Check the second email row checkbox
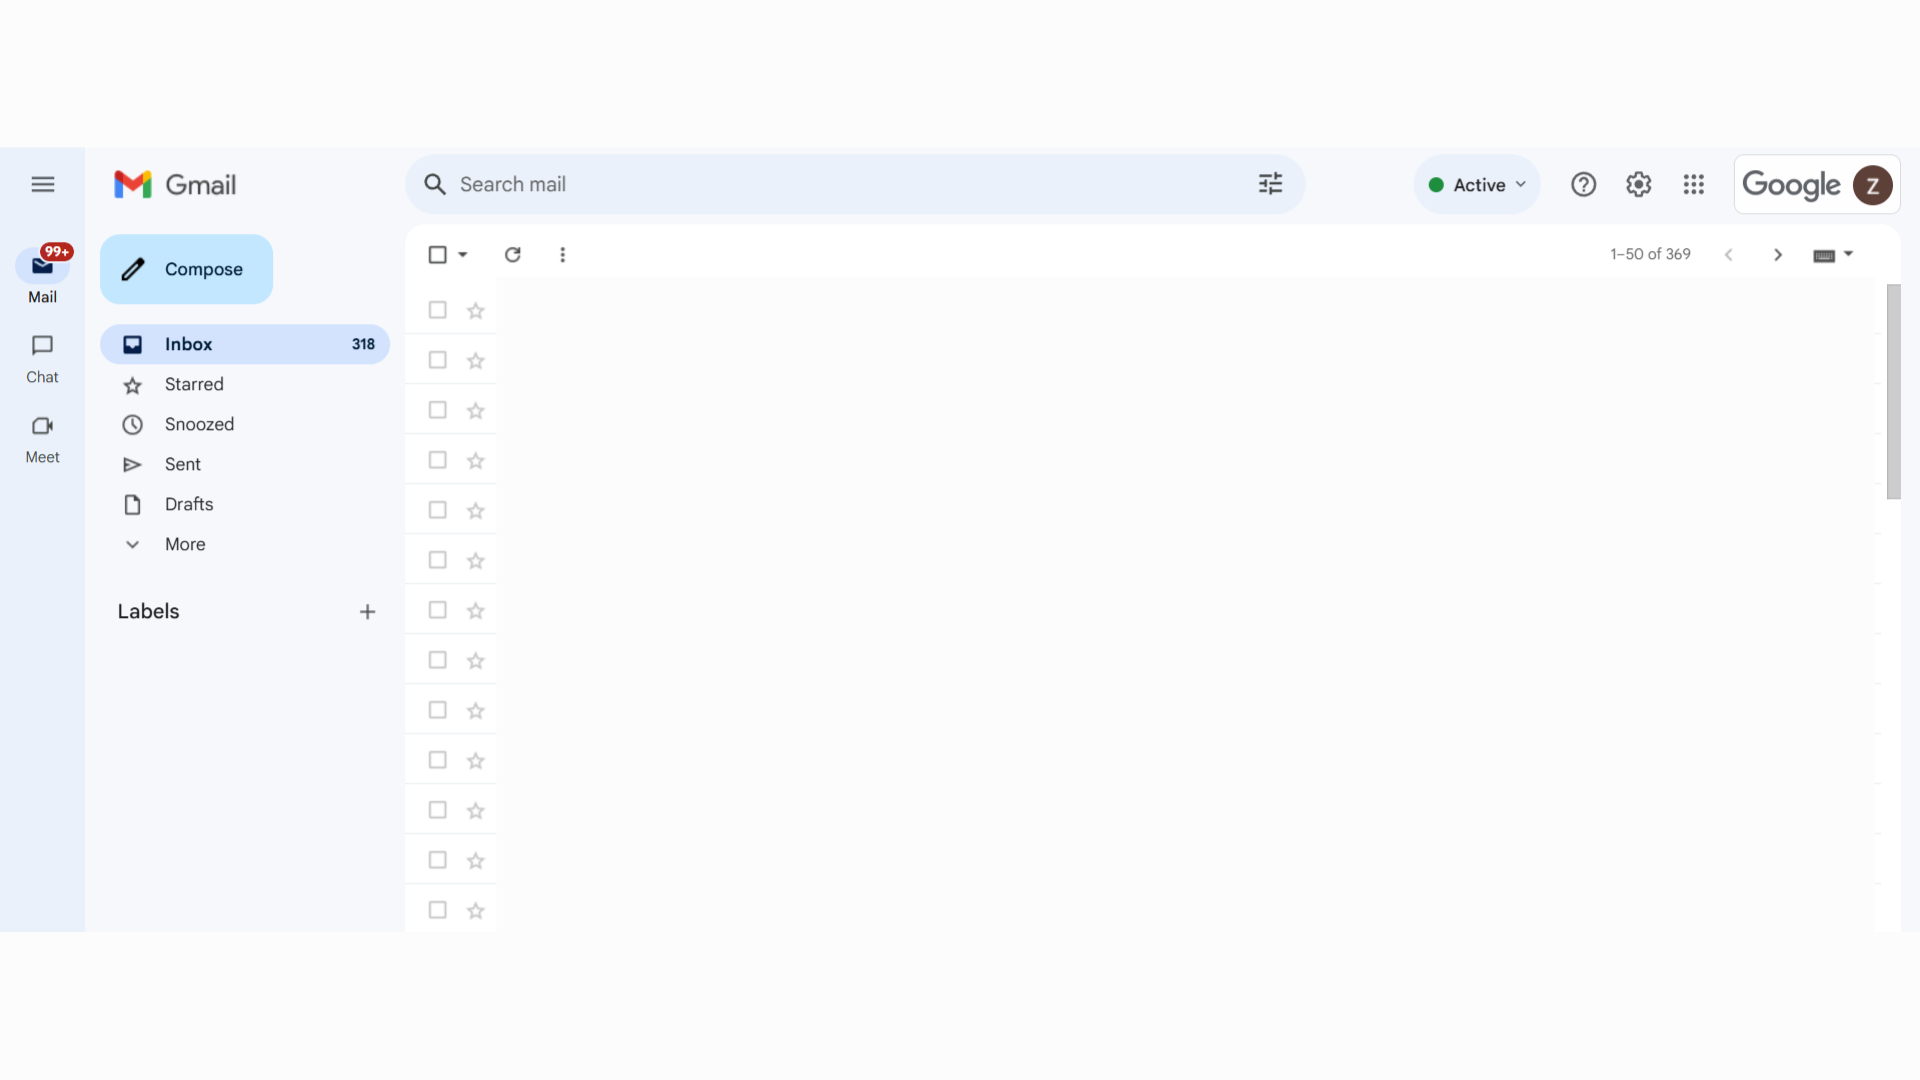Image resolution: width=1920 pixels, height=1080 pixels. [x=437, y=360]
